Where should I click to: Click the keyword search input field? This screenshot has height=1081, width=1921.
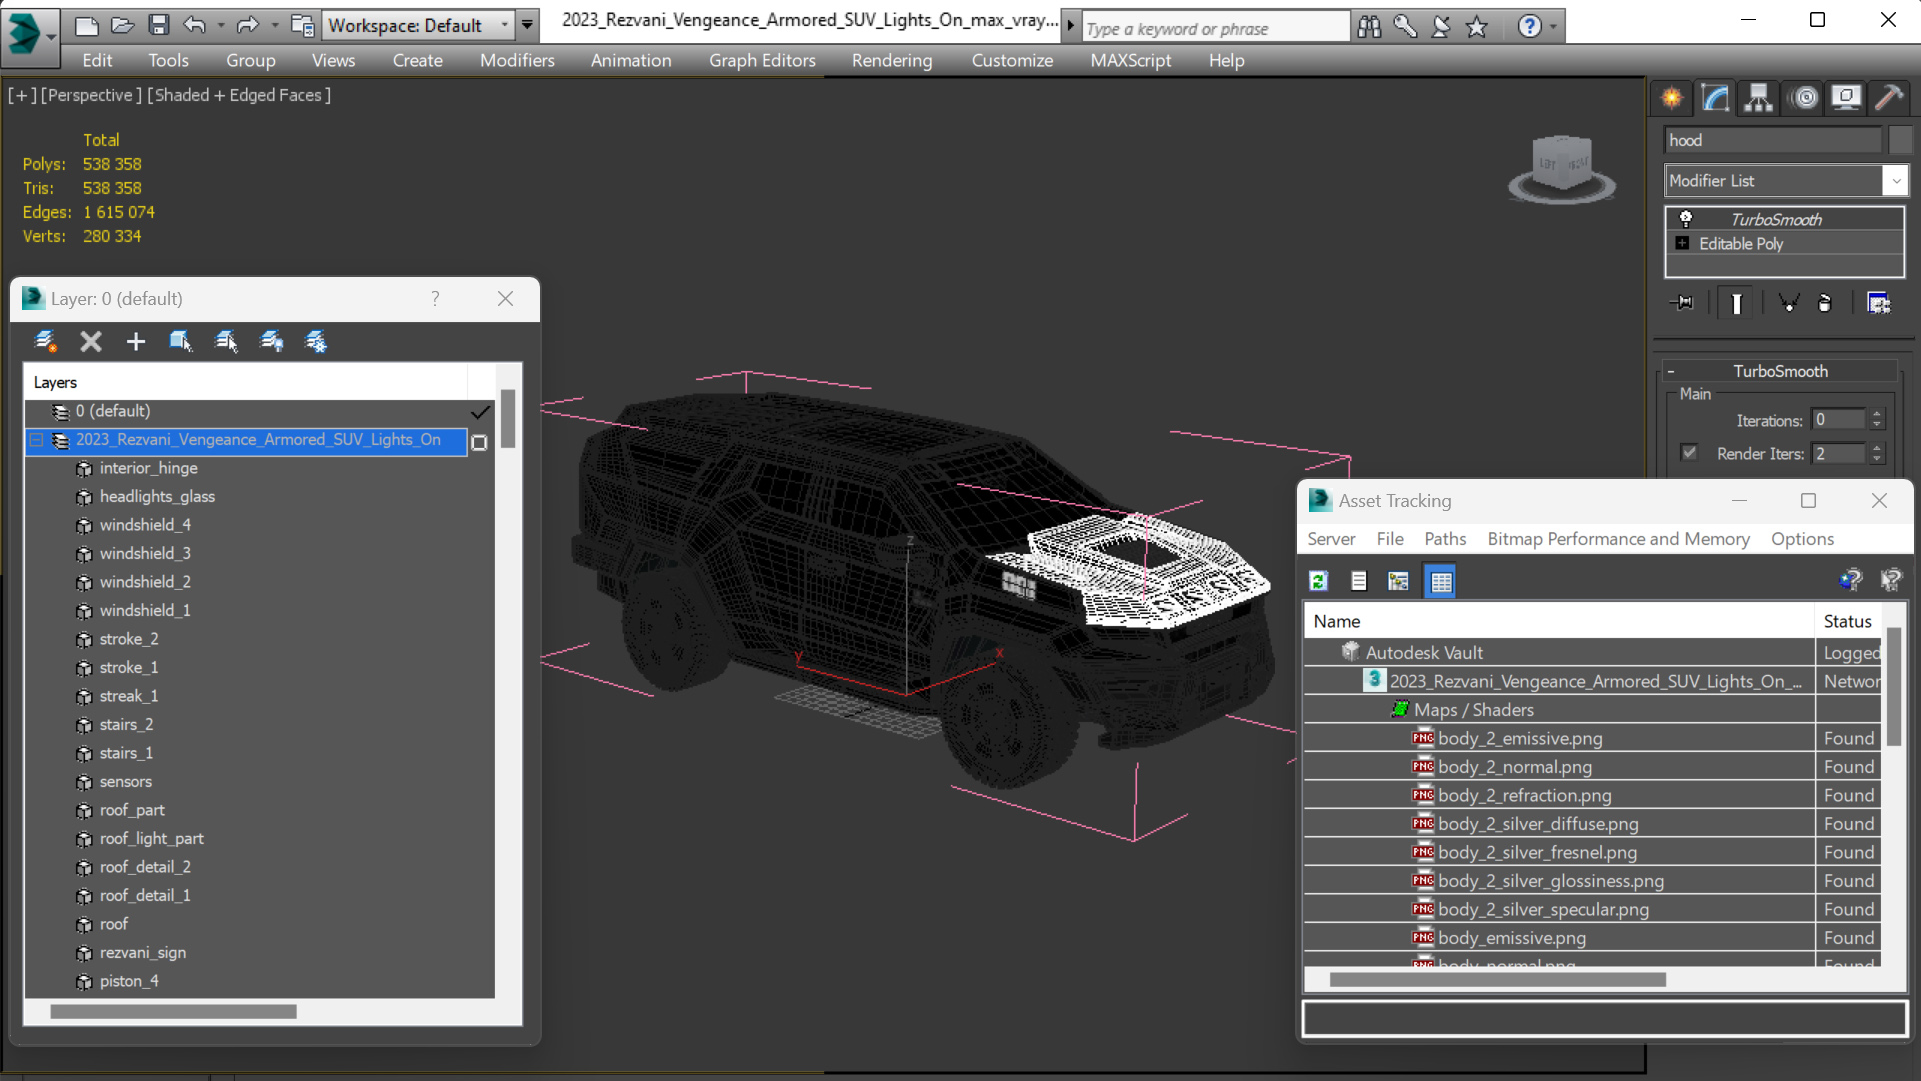point(1215,28)
